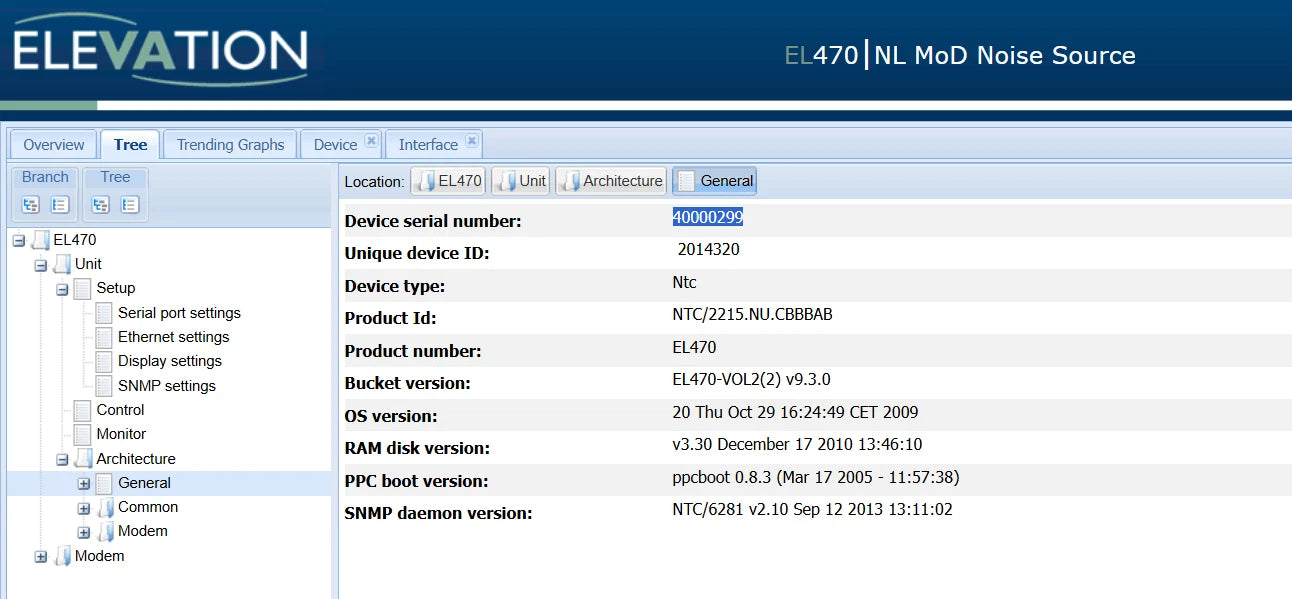Click the ELEVATION logo
This screenshot has width=1292, height=599.
[x=160, y=50]
